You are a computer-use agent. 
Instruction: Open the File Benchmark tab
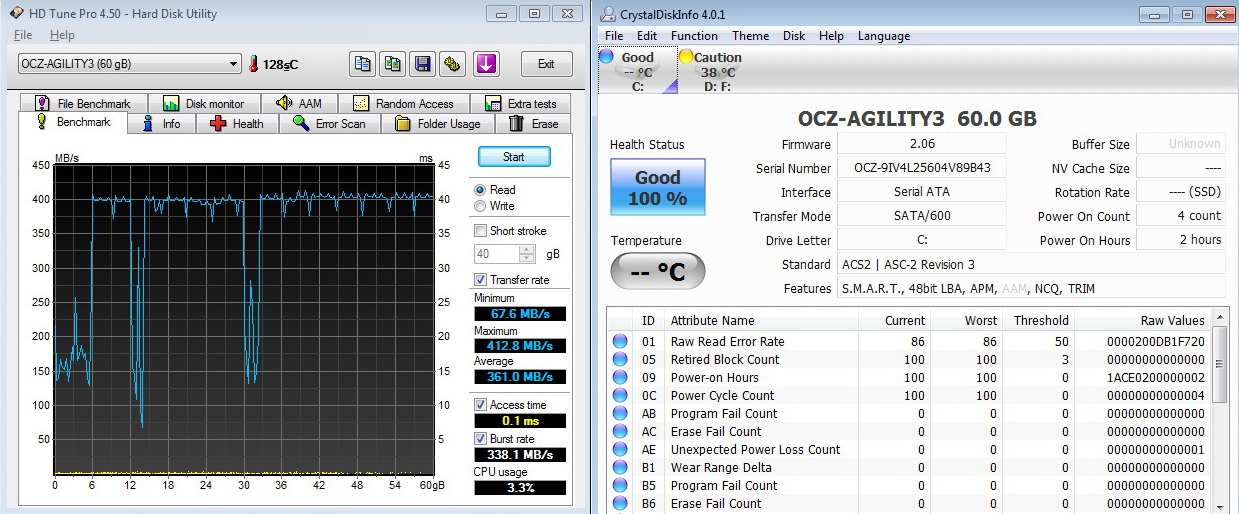click(x=82, y=103)
